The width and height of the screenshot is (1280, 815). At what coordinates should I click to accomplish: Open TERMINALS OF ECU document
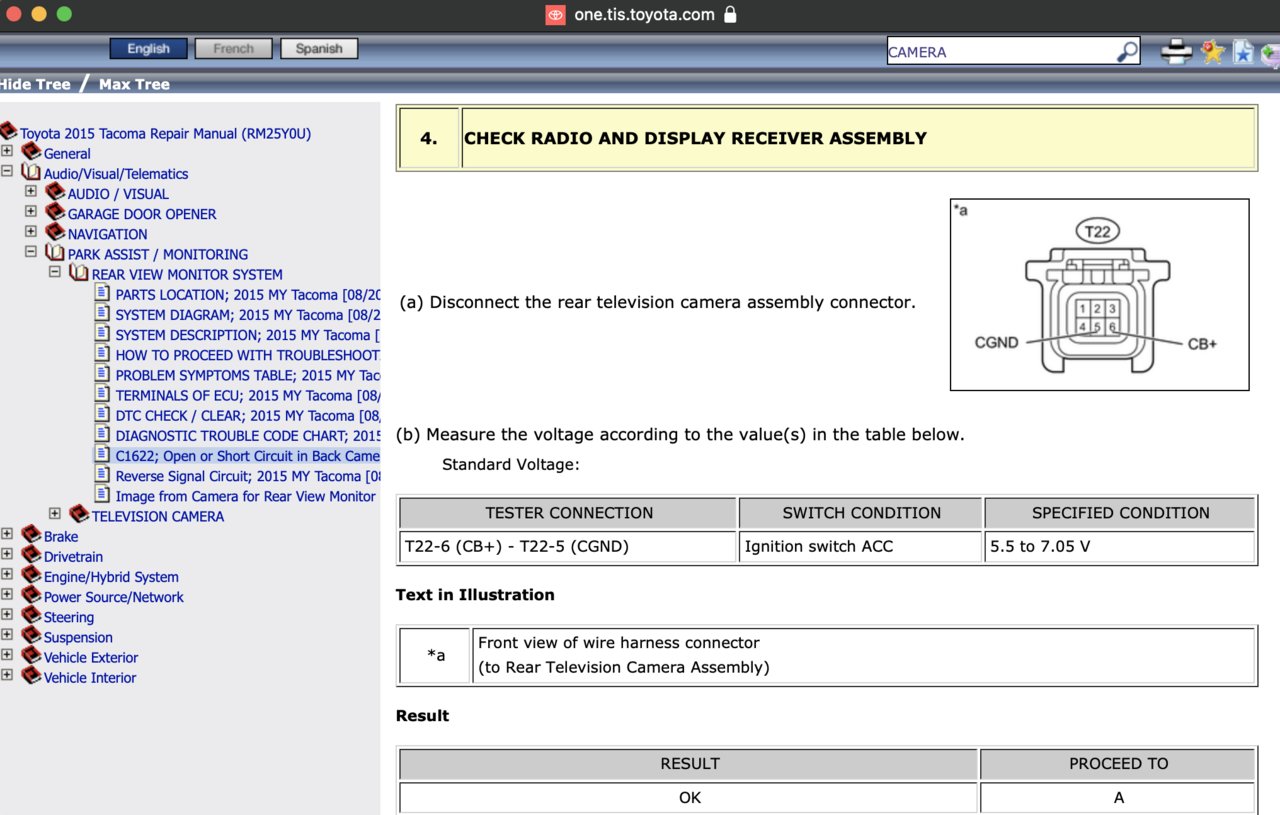247,395
